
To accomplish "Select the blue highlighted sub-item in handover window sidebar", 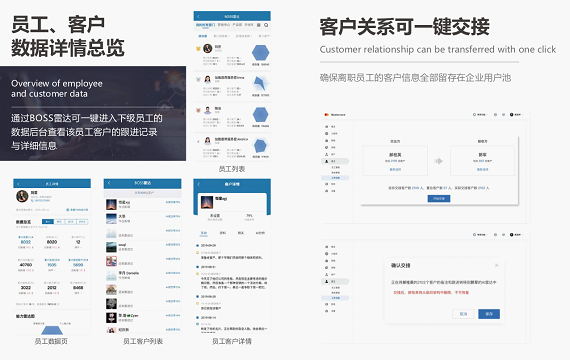I will point(335,178).
